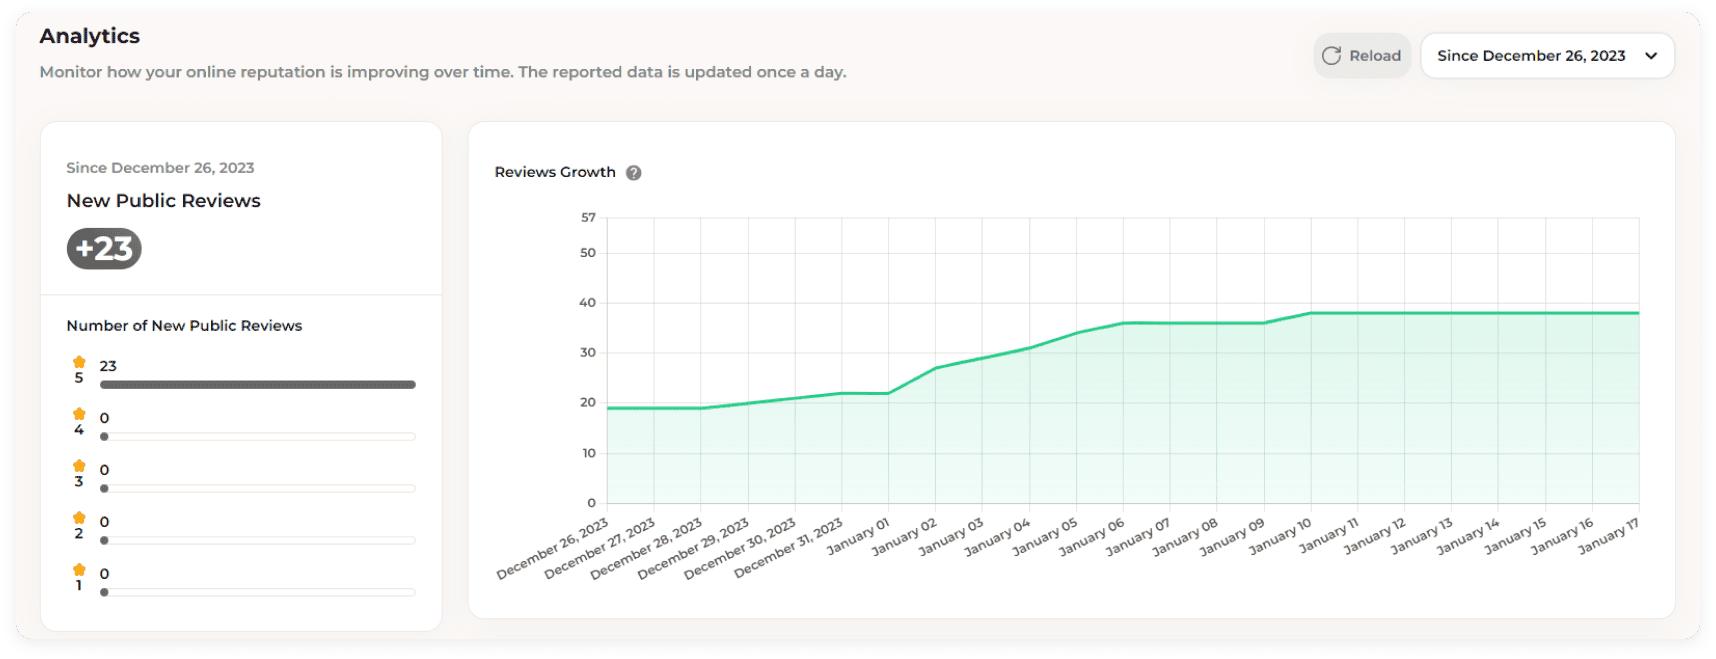Click the 5-star rating star icon
Screen dimensions: 1716x659
(x=79, y=362)
